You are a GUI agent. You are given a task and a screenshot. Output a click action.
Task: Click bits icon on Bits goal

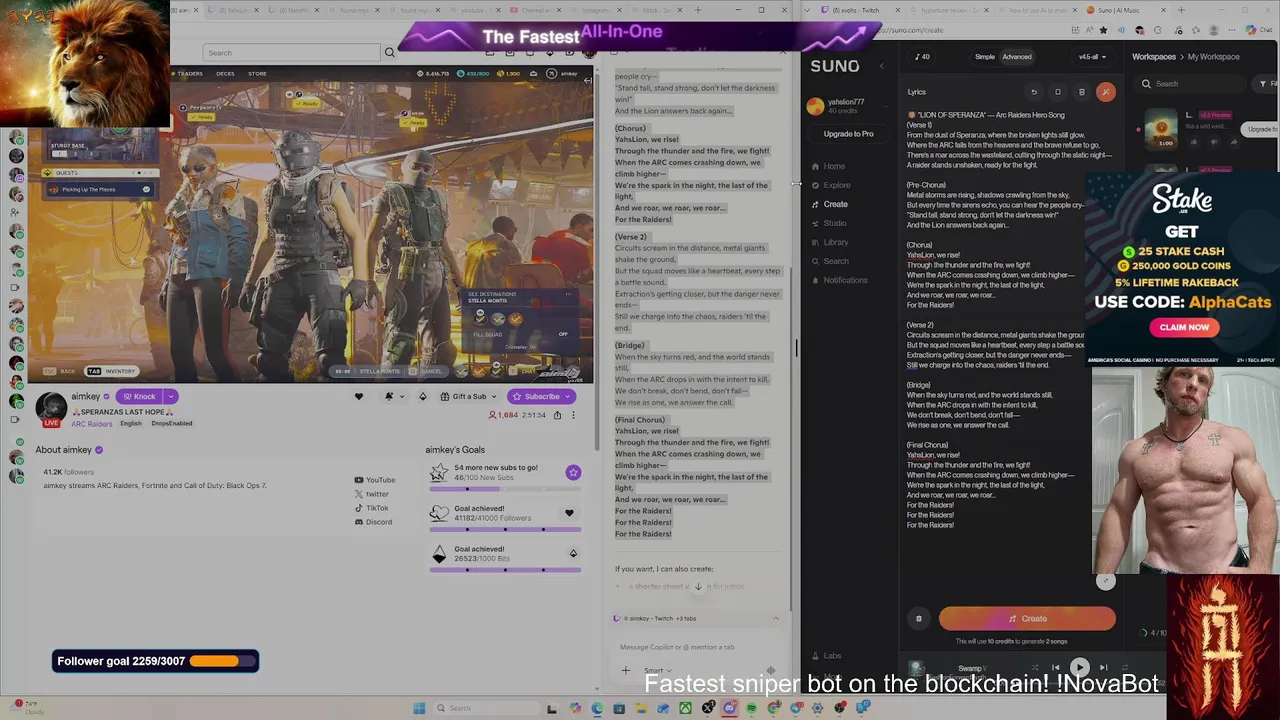click(573, 553)
